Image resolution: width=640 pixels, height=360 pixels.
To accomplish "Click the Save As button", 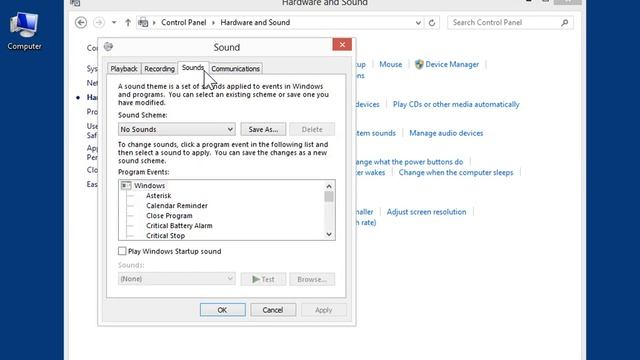I will pyautogui.click(x=263, y=129).
